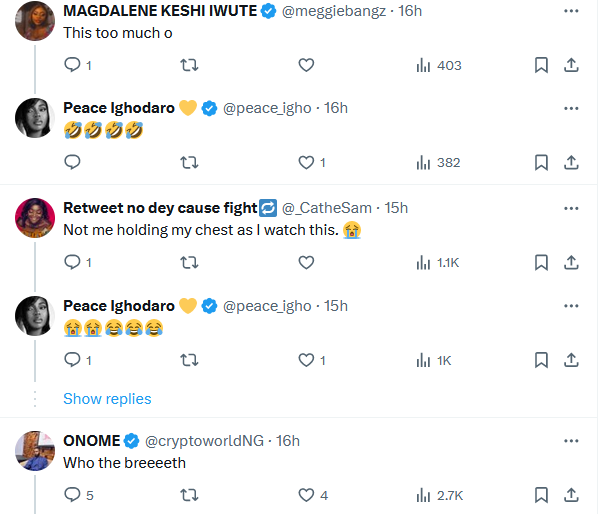Open more options menu on ONOME's tweet
The image size is (600, 514).
tap(571, 440)
